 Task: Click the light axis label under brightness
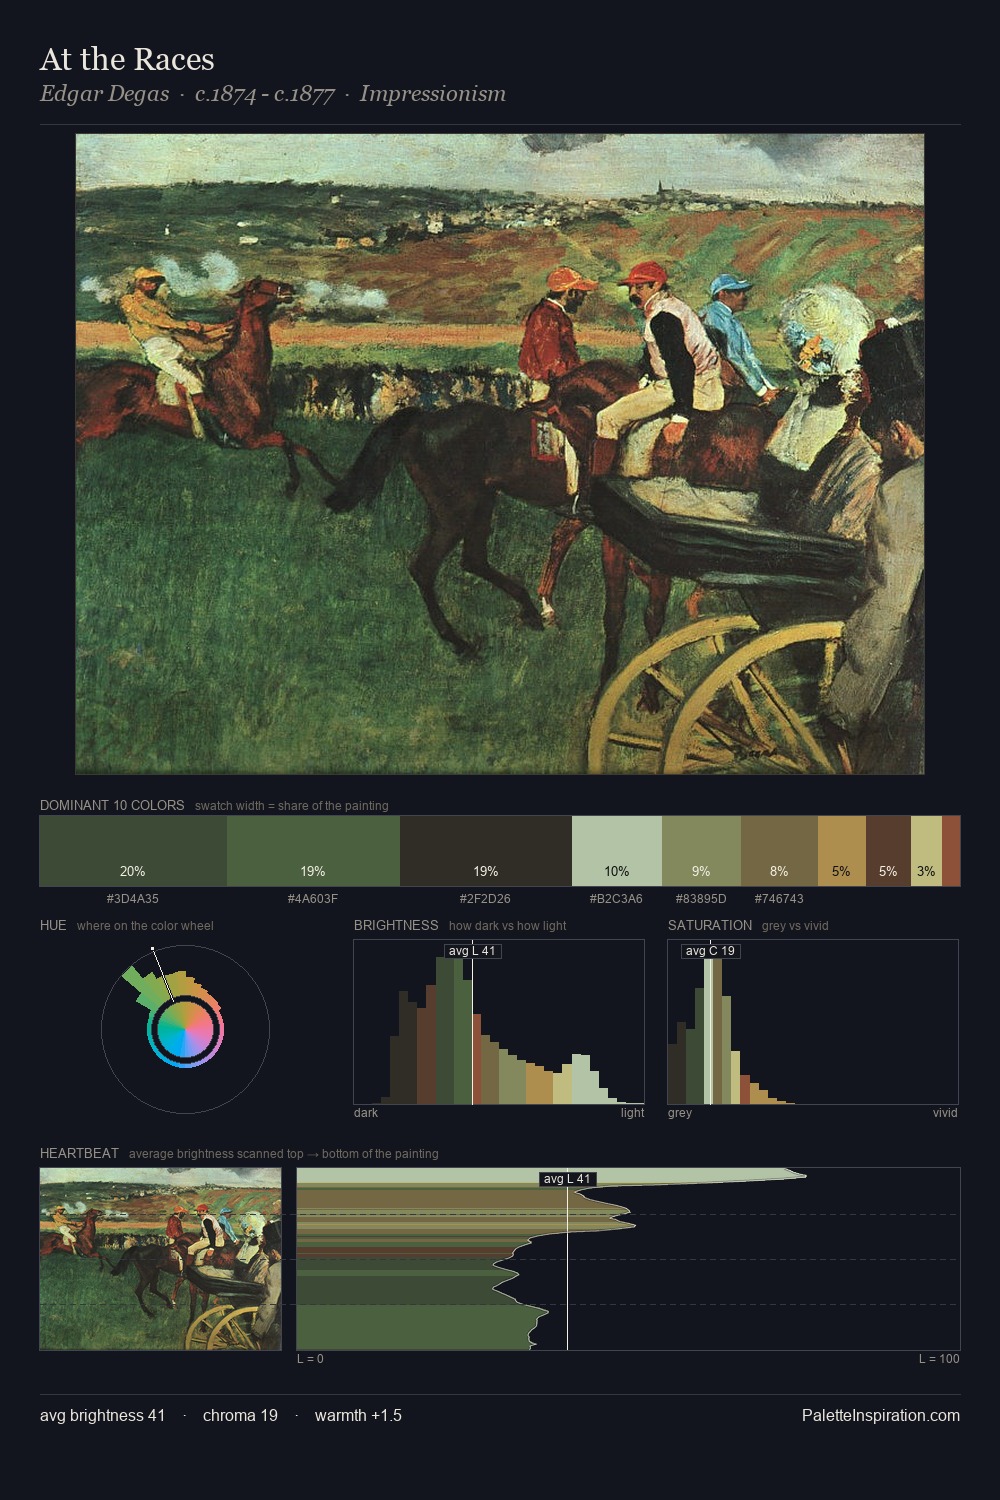632,1113
